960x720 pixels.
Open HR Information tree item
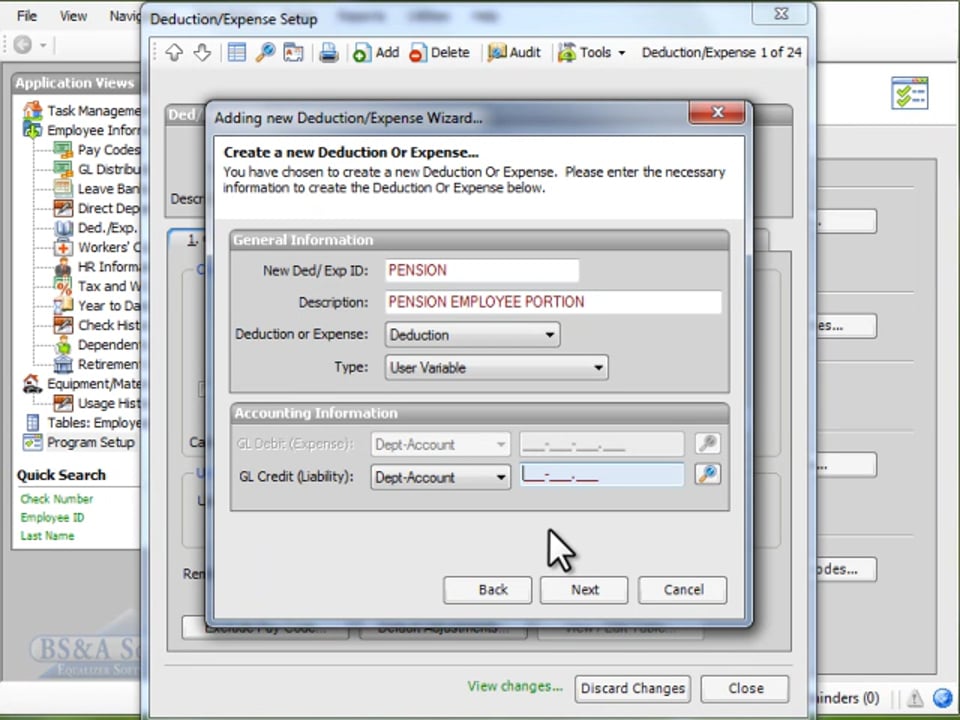point(97,267)
